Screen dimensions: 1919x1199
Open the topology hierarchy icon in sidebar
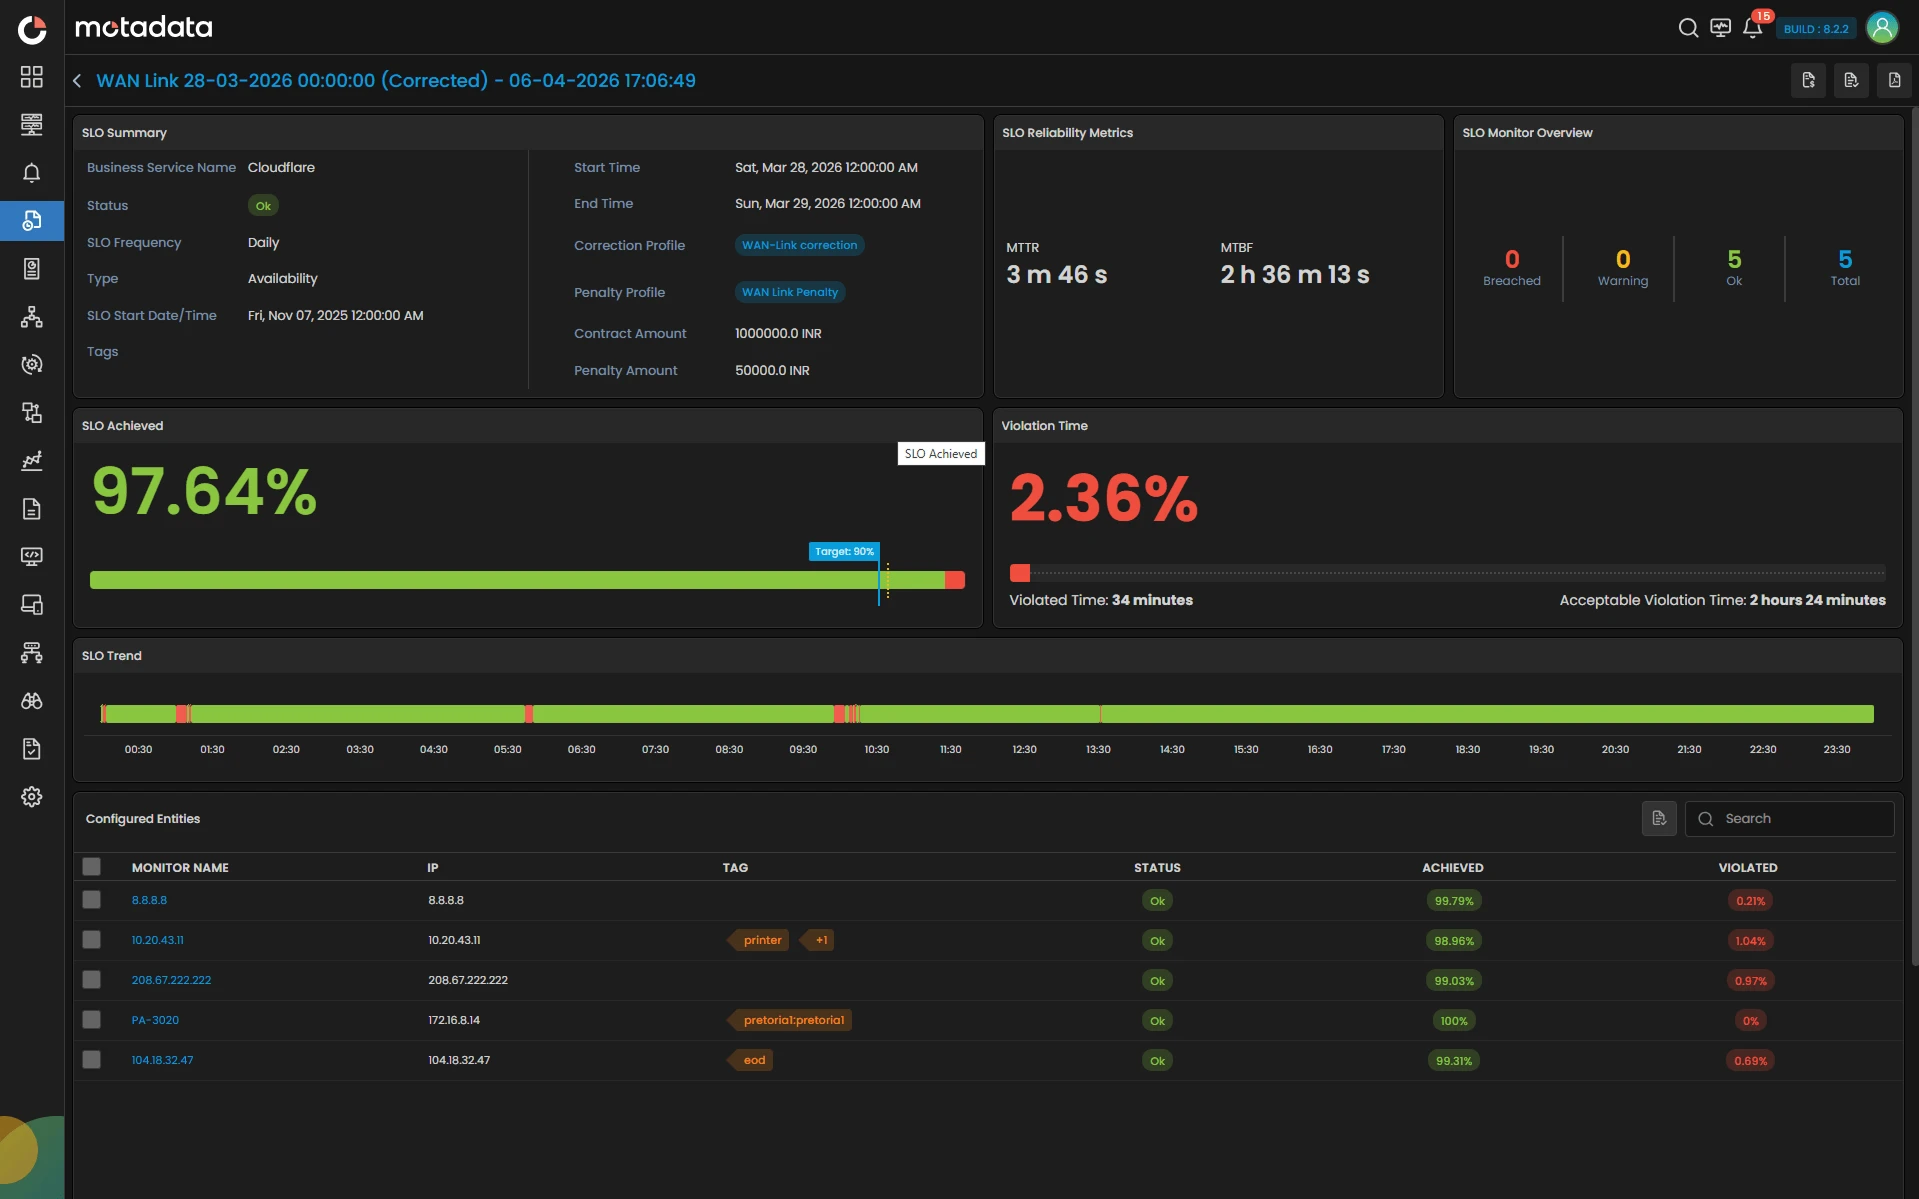tap(32, 317)
